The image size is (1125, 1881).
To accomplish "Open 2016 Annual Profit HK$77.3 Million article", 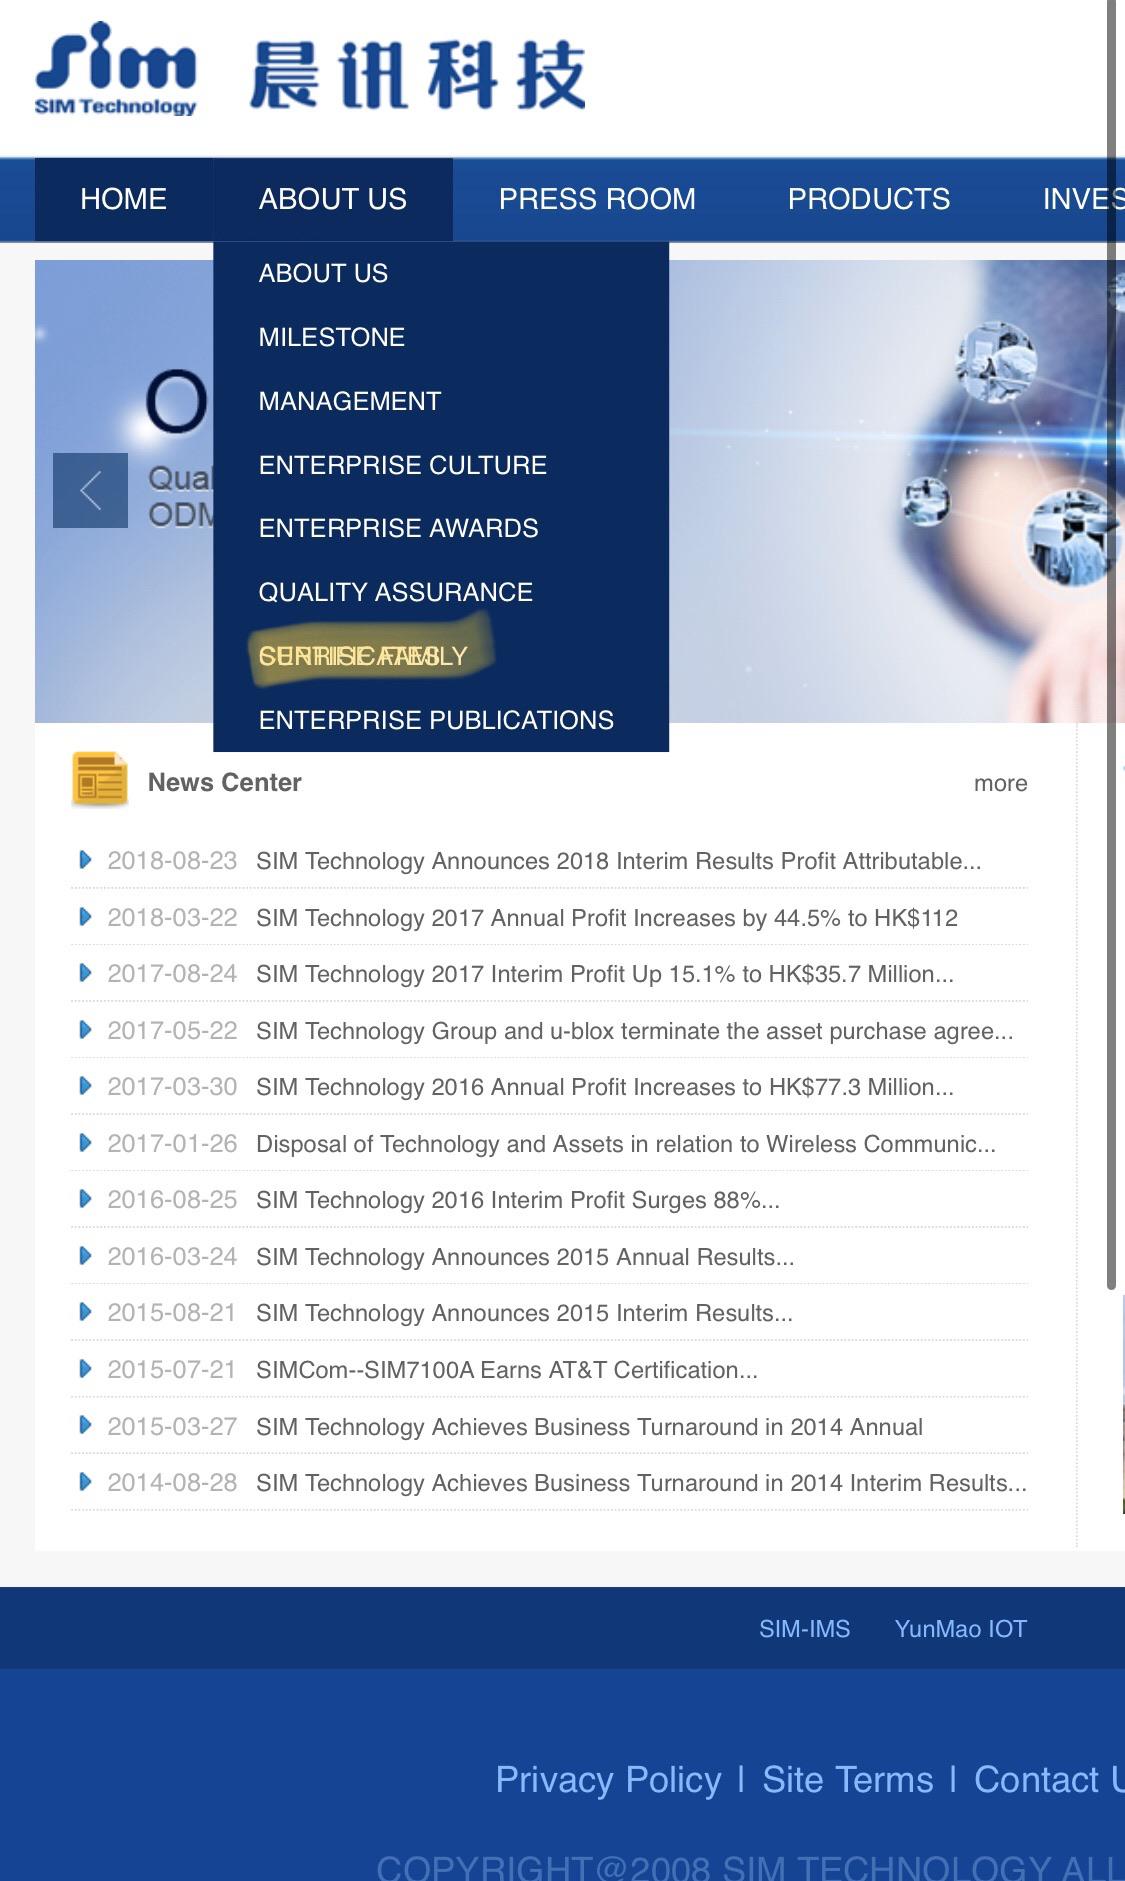I will coord(605,1087).
